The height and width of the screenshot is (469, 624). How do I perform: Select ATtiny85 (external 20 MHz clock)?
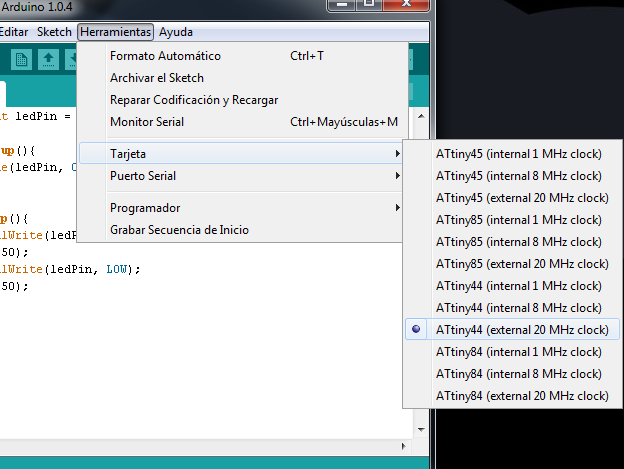click(x=513, y=264)
